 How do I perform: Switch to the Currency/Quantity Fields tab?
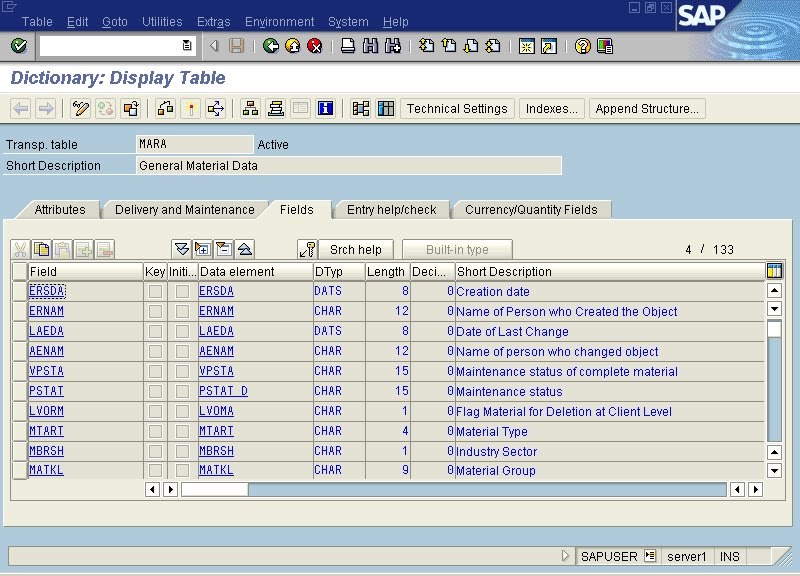point(531,210)
